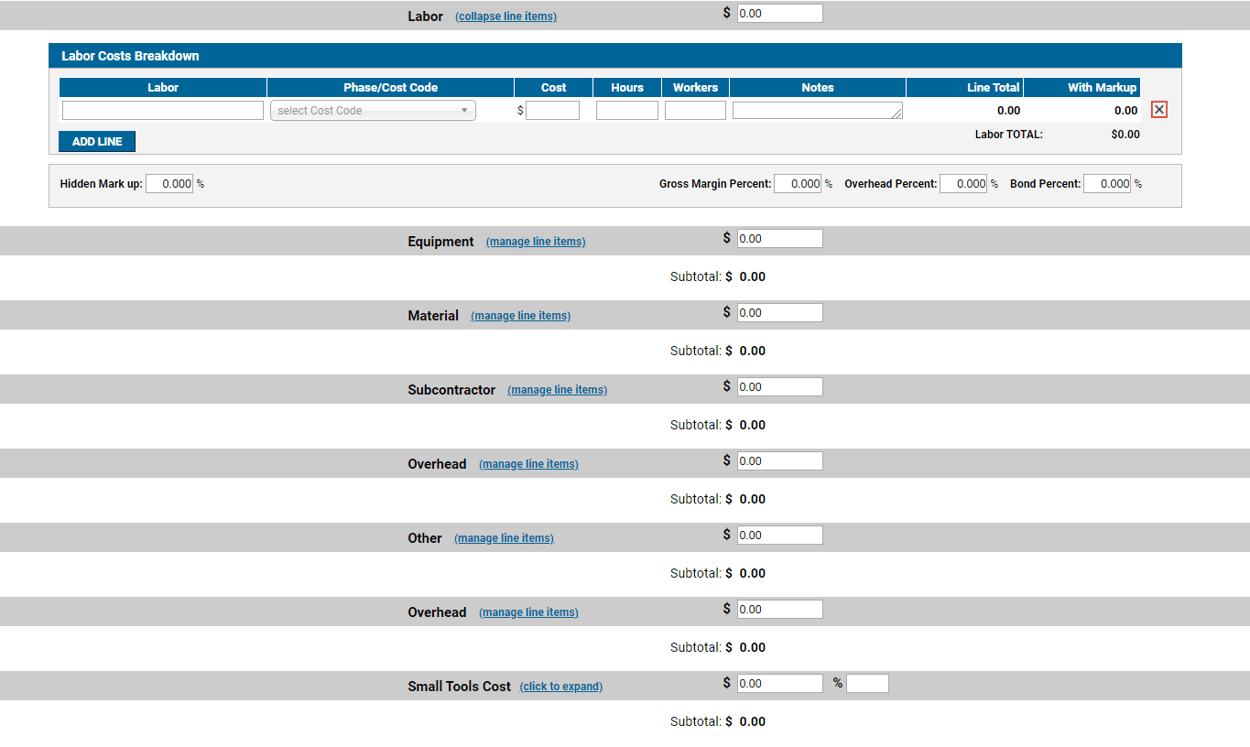This screenshot has width=1250, height=747.
Task: Delete the labor line with red X
Action: (1159, 110)
